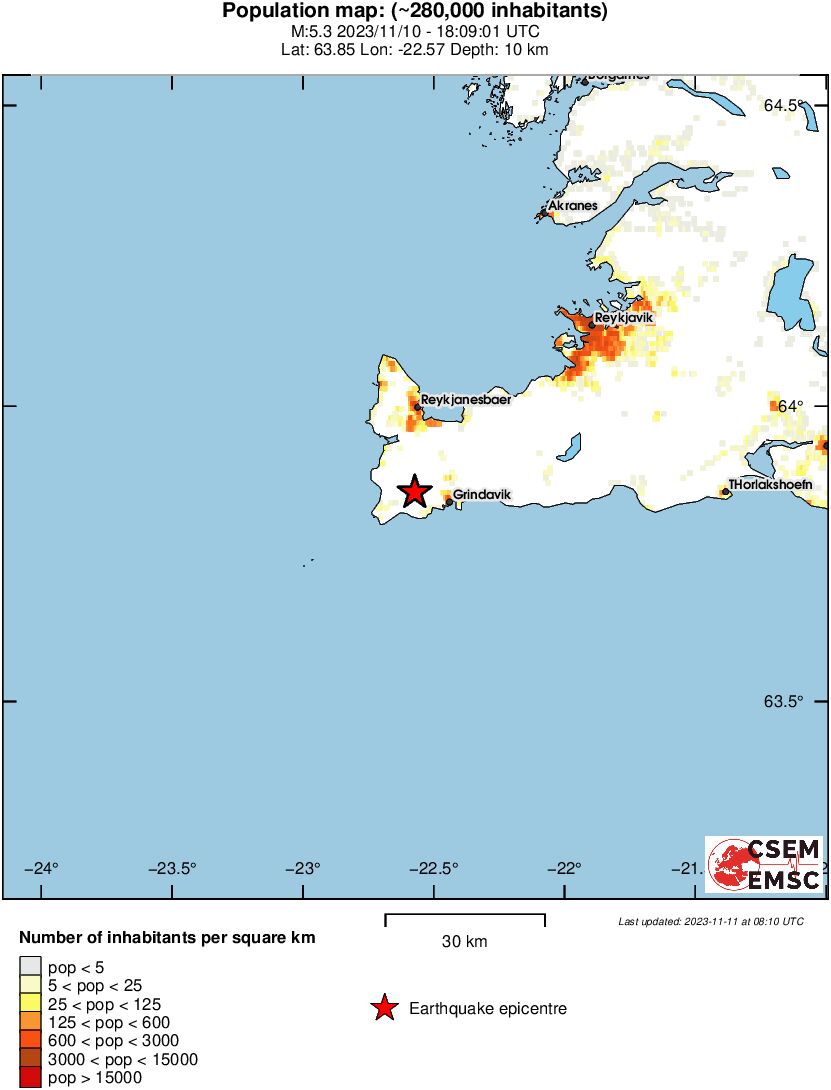Click the Grindavik map label
The image size is (831, 1090).
482,495
